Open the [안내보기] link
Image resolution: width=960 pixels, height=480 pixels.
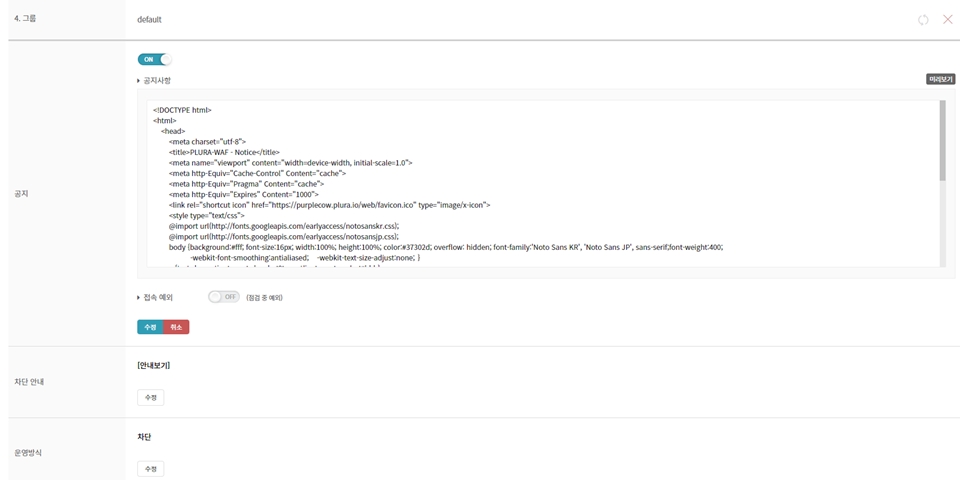(154, 365)
